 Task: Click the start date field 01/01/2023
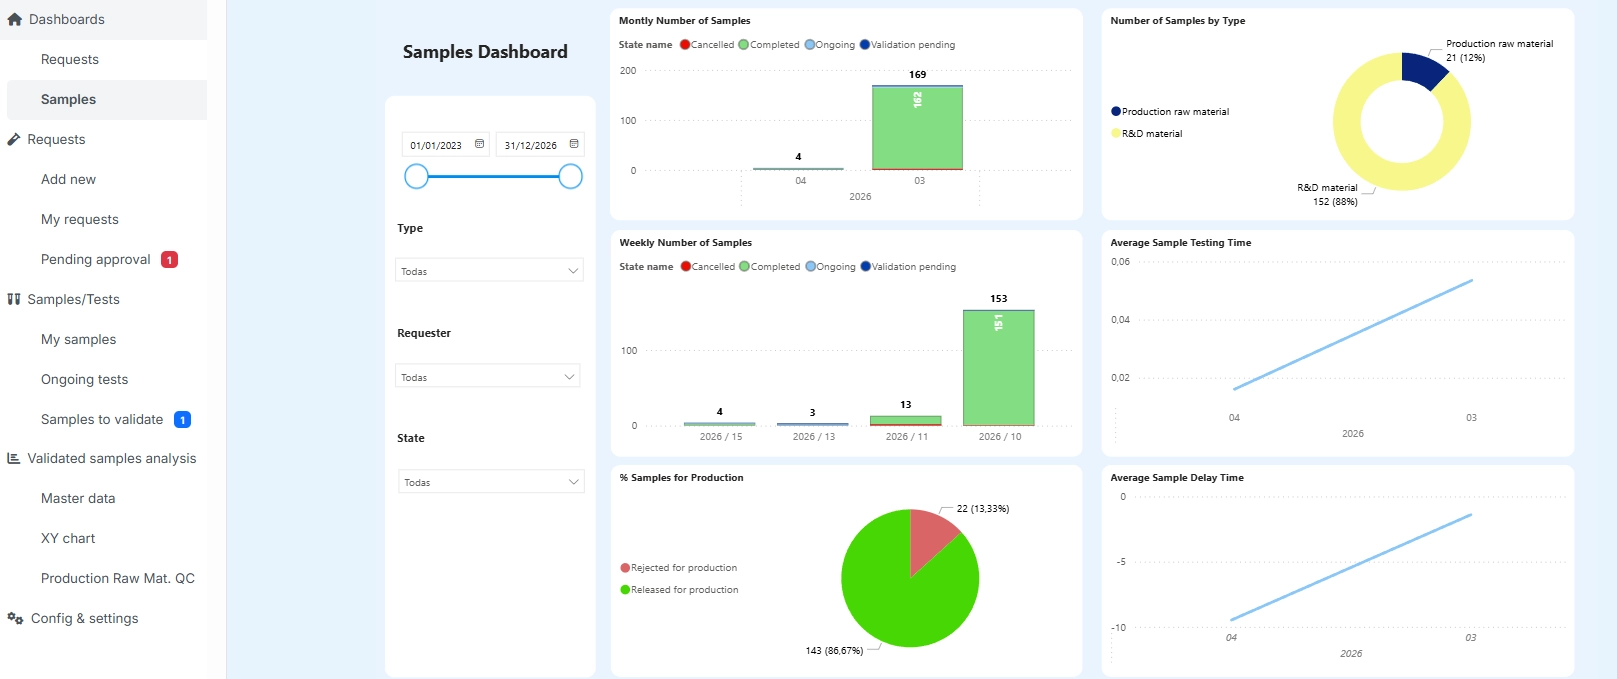pos(446,145)
